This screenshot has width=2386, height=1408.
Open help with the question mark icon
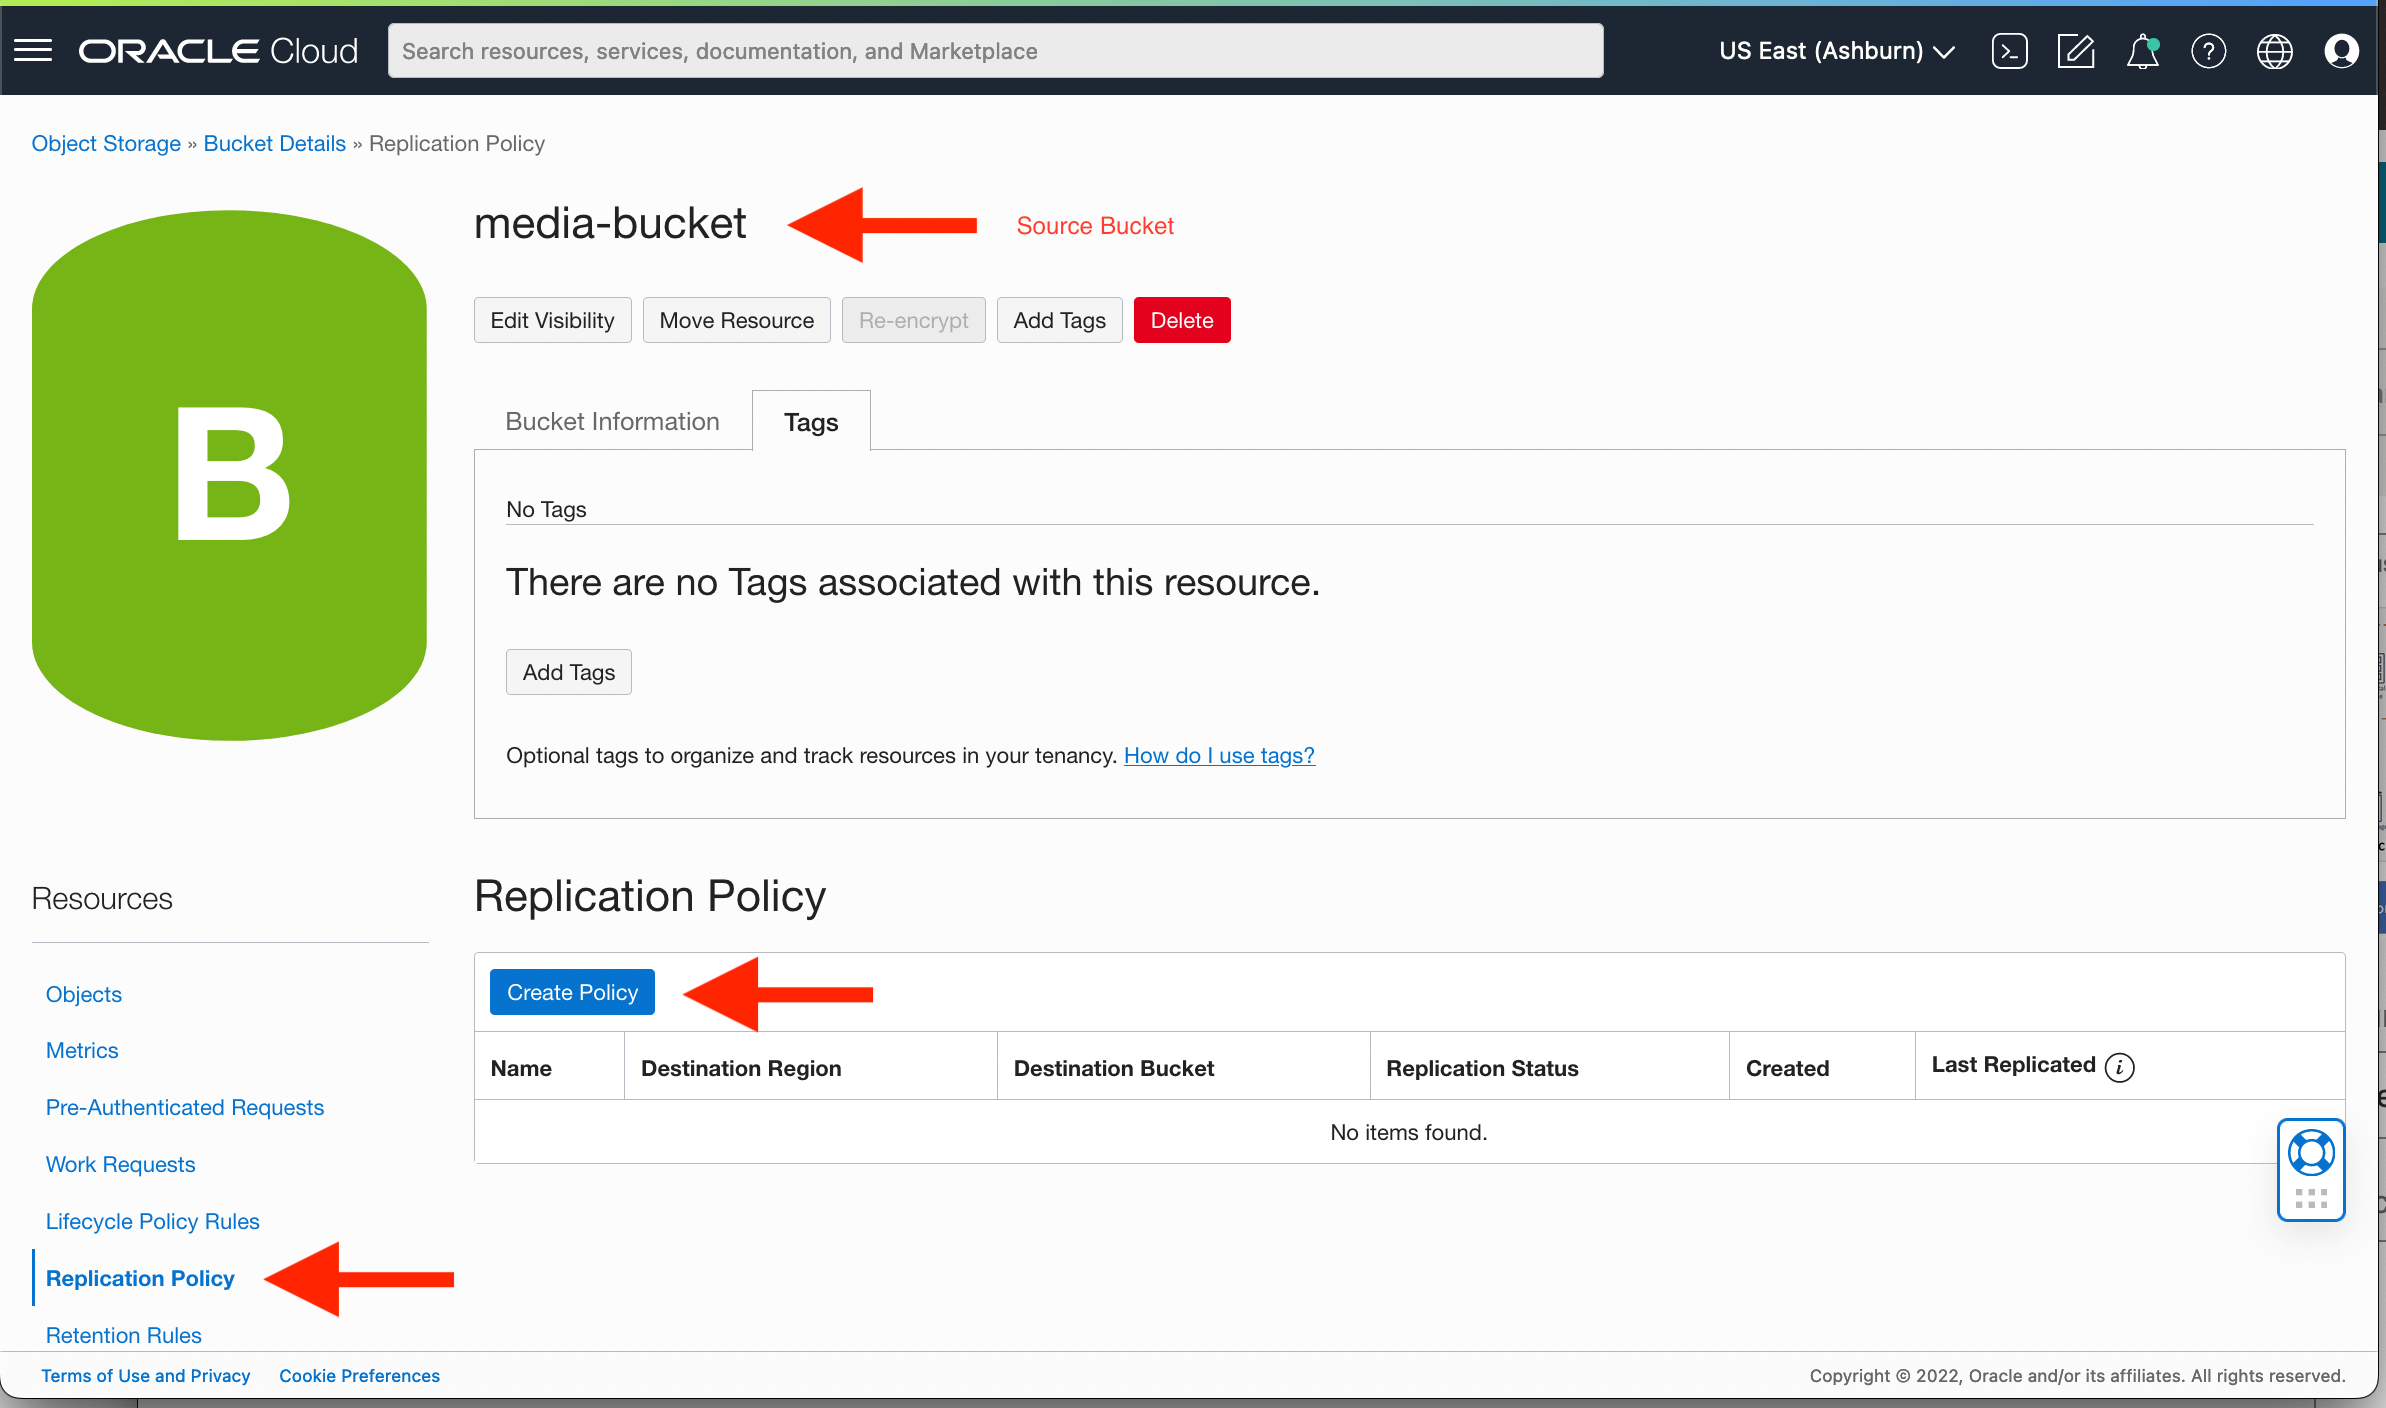[x=2209, y=50]
